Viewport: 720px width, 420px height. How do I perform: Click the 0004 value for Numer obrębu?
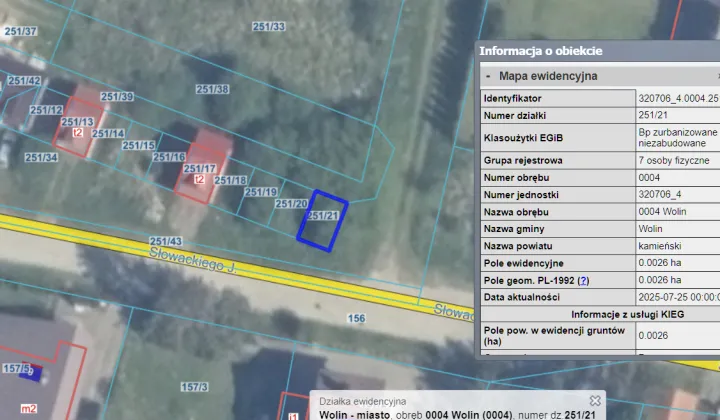649,178
